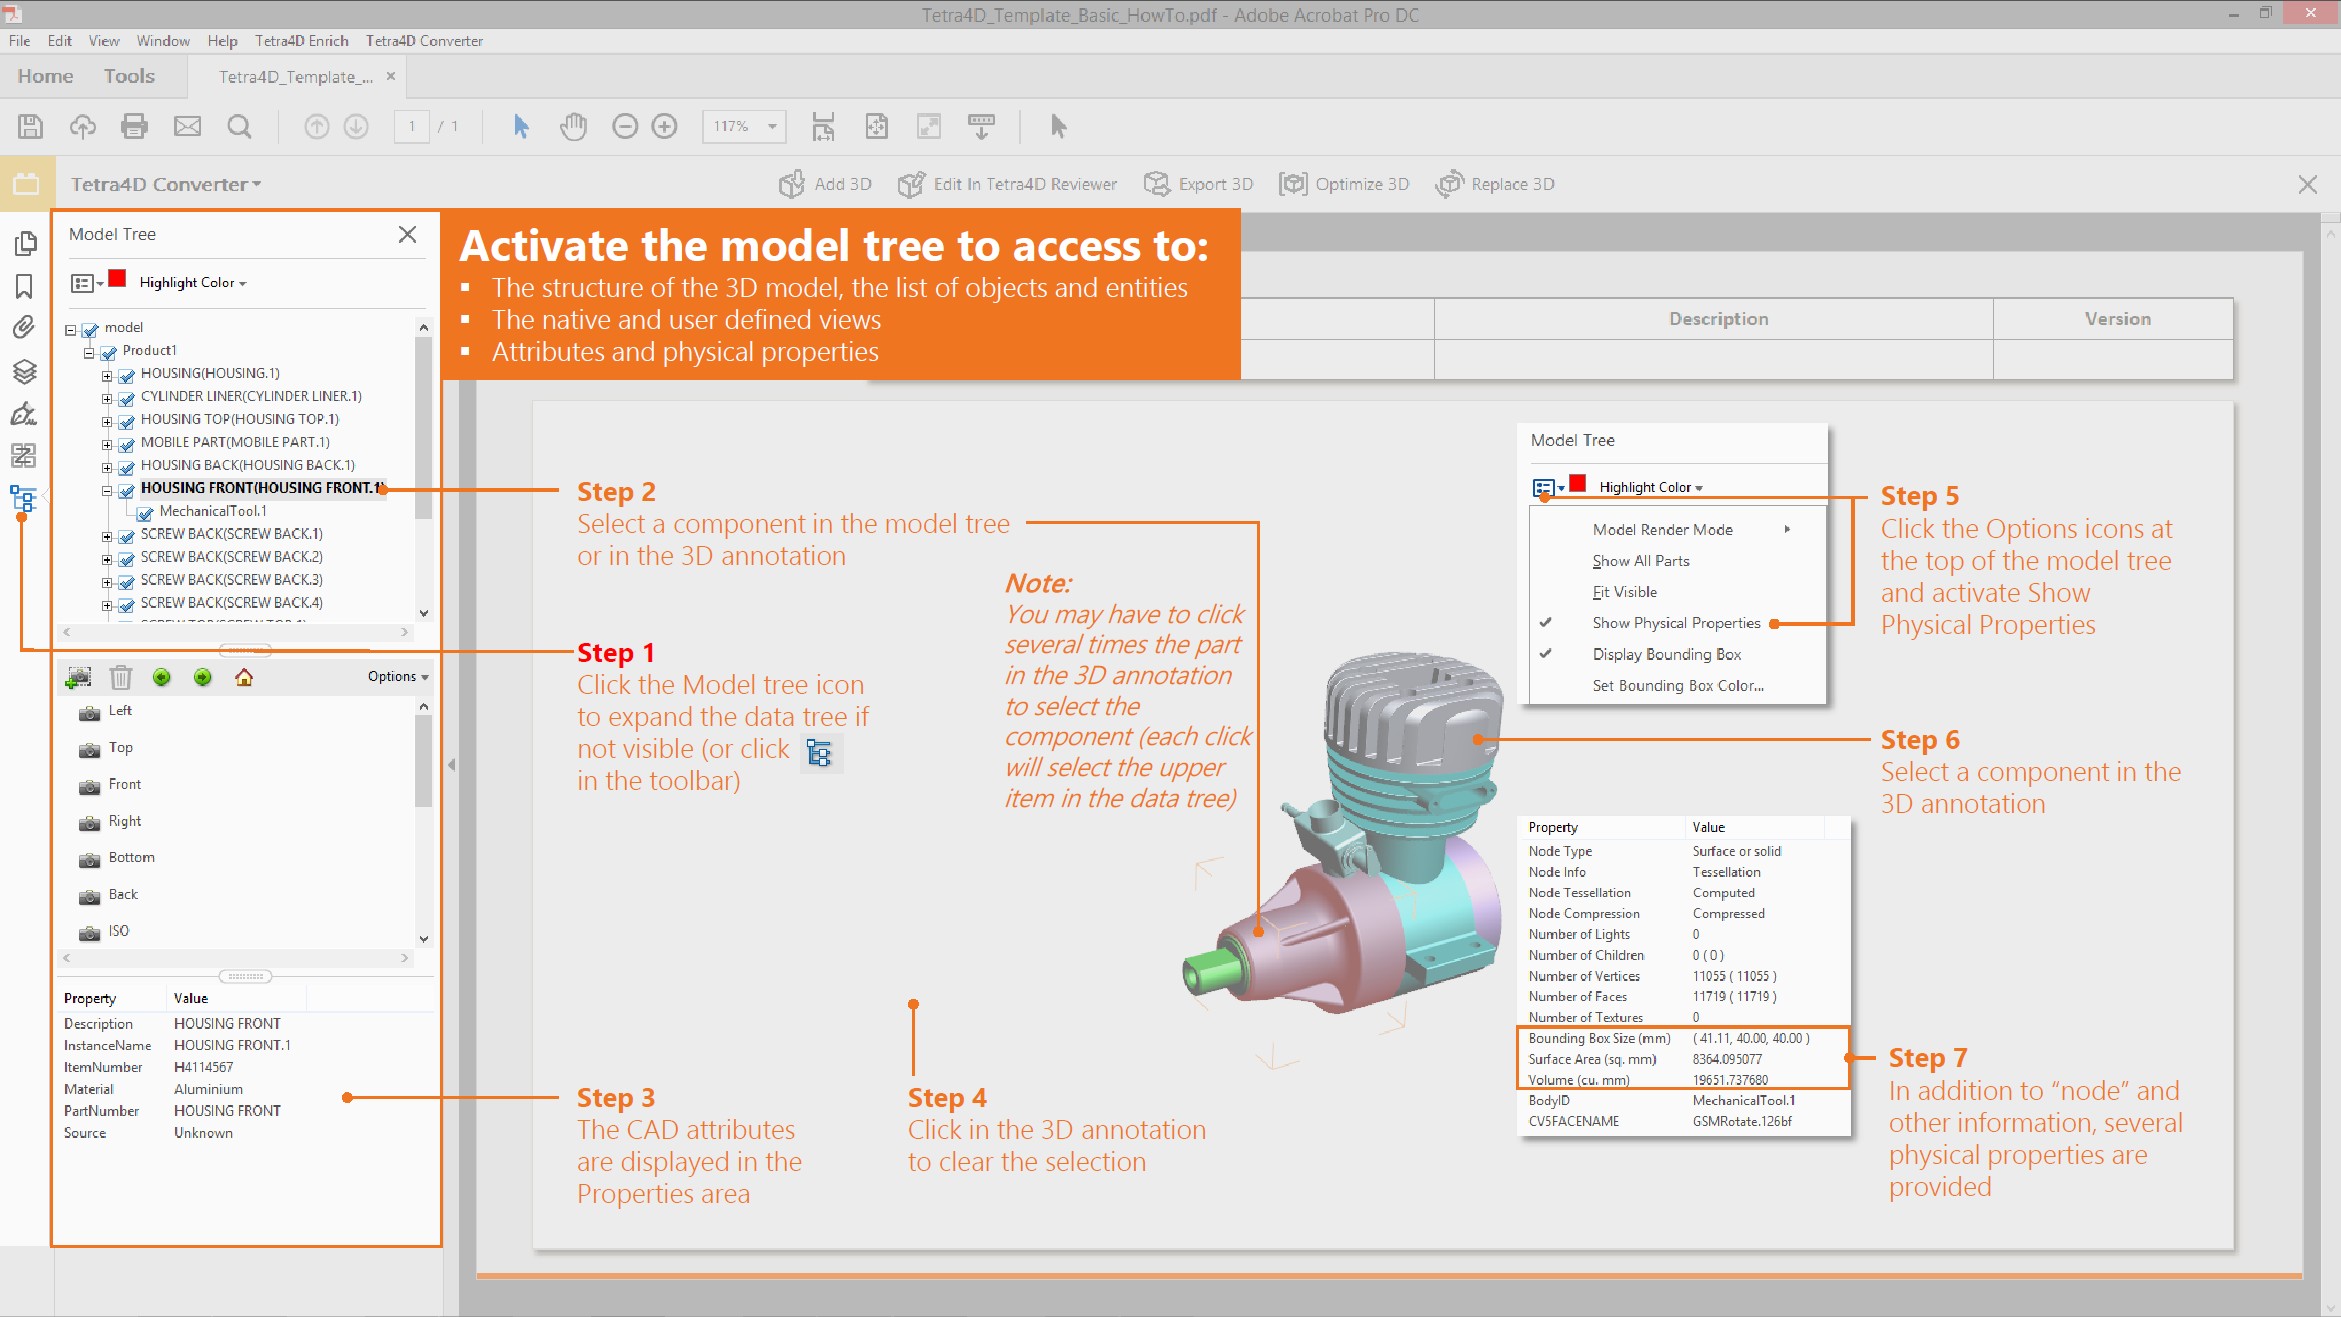This screenshot has width=2341, height=1317.
Task: Click the red highlight color swatch
Action: pos(118,279)
